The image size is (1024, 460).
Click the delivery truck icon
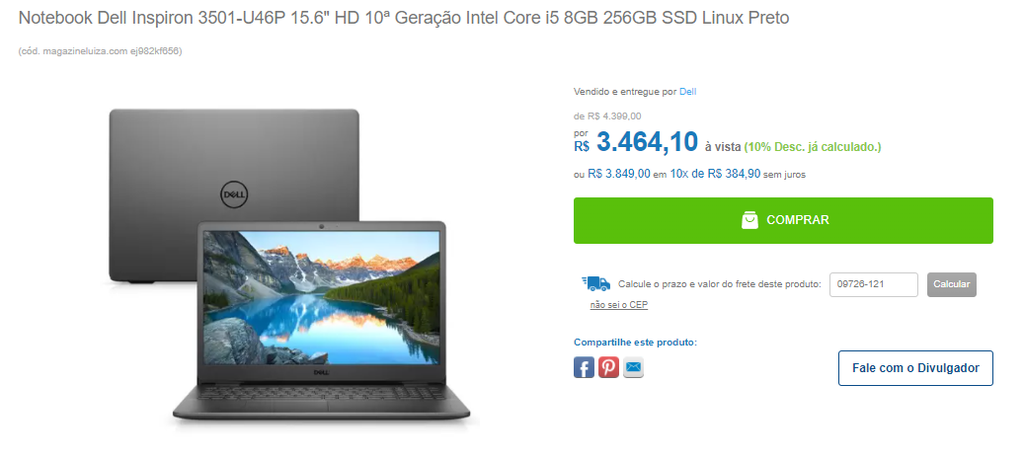point(596,284)
